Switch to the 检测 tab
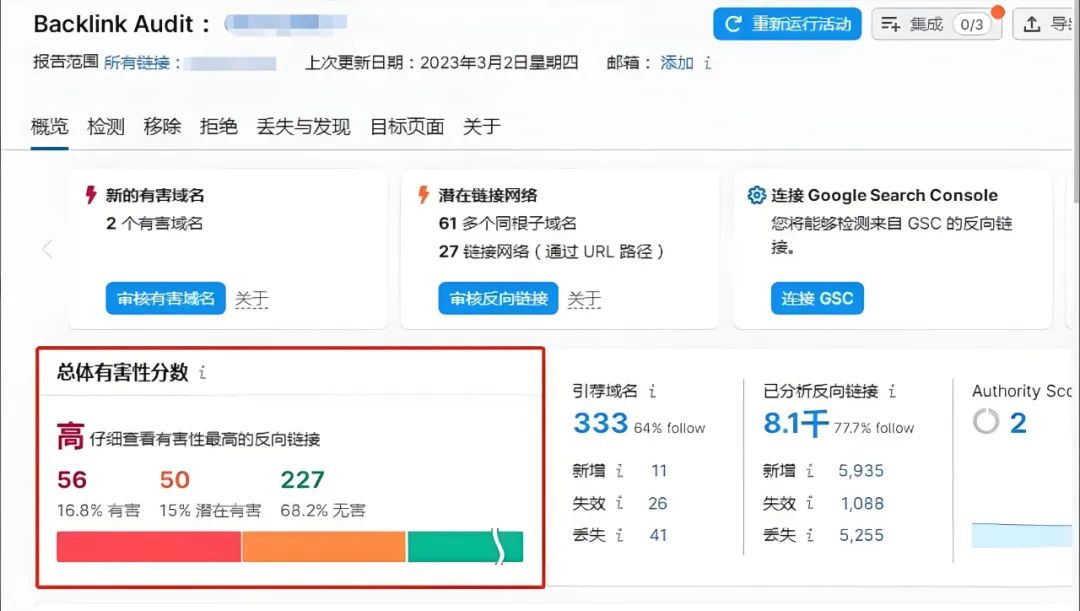The image size is (1080, 611). point(104,126)
